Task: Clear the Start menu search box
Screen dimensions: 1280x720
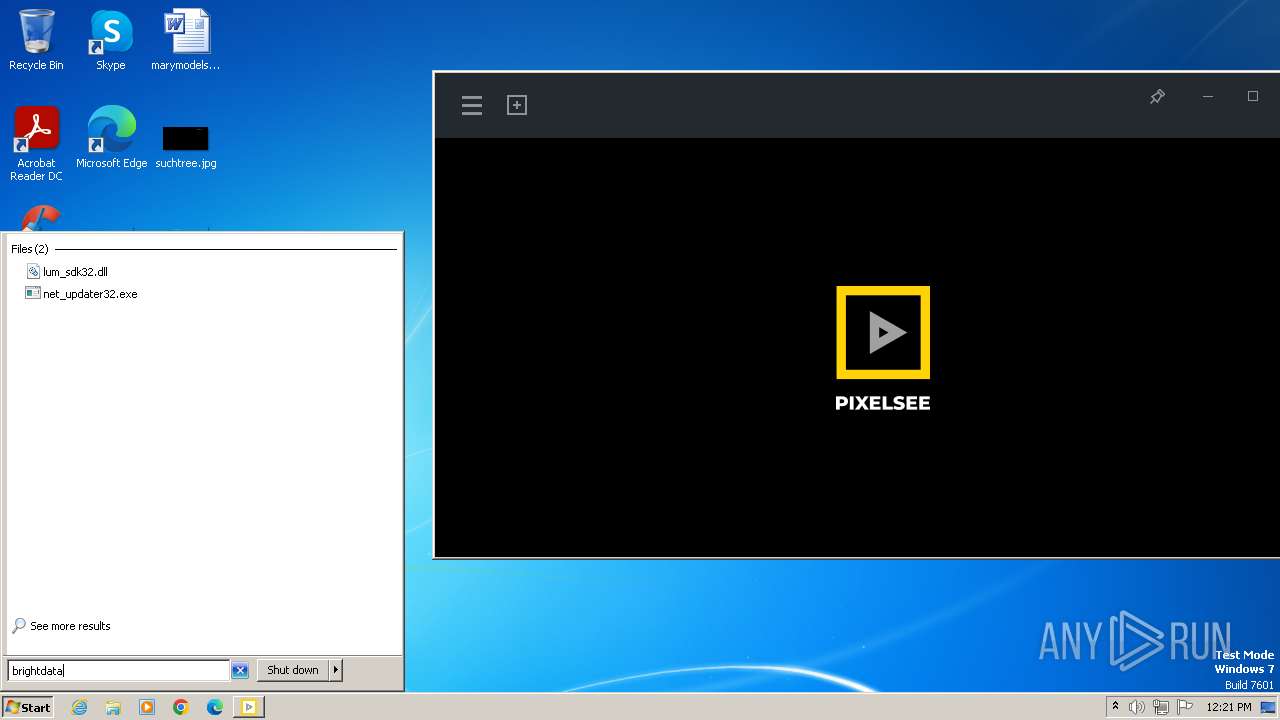Action: 240,671
